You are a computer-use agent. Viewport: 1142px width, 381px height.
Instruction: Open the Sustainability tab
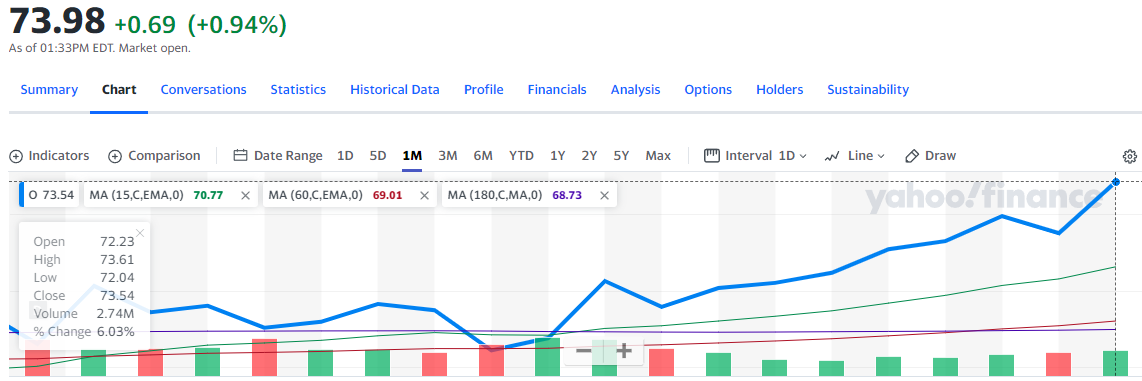867,90
